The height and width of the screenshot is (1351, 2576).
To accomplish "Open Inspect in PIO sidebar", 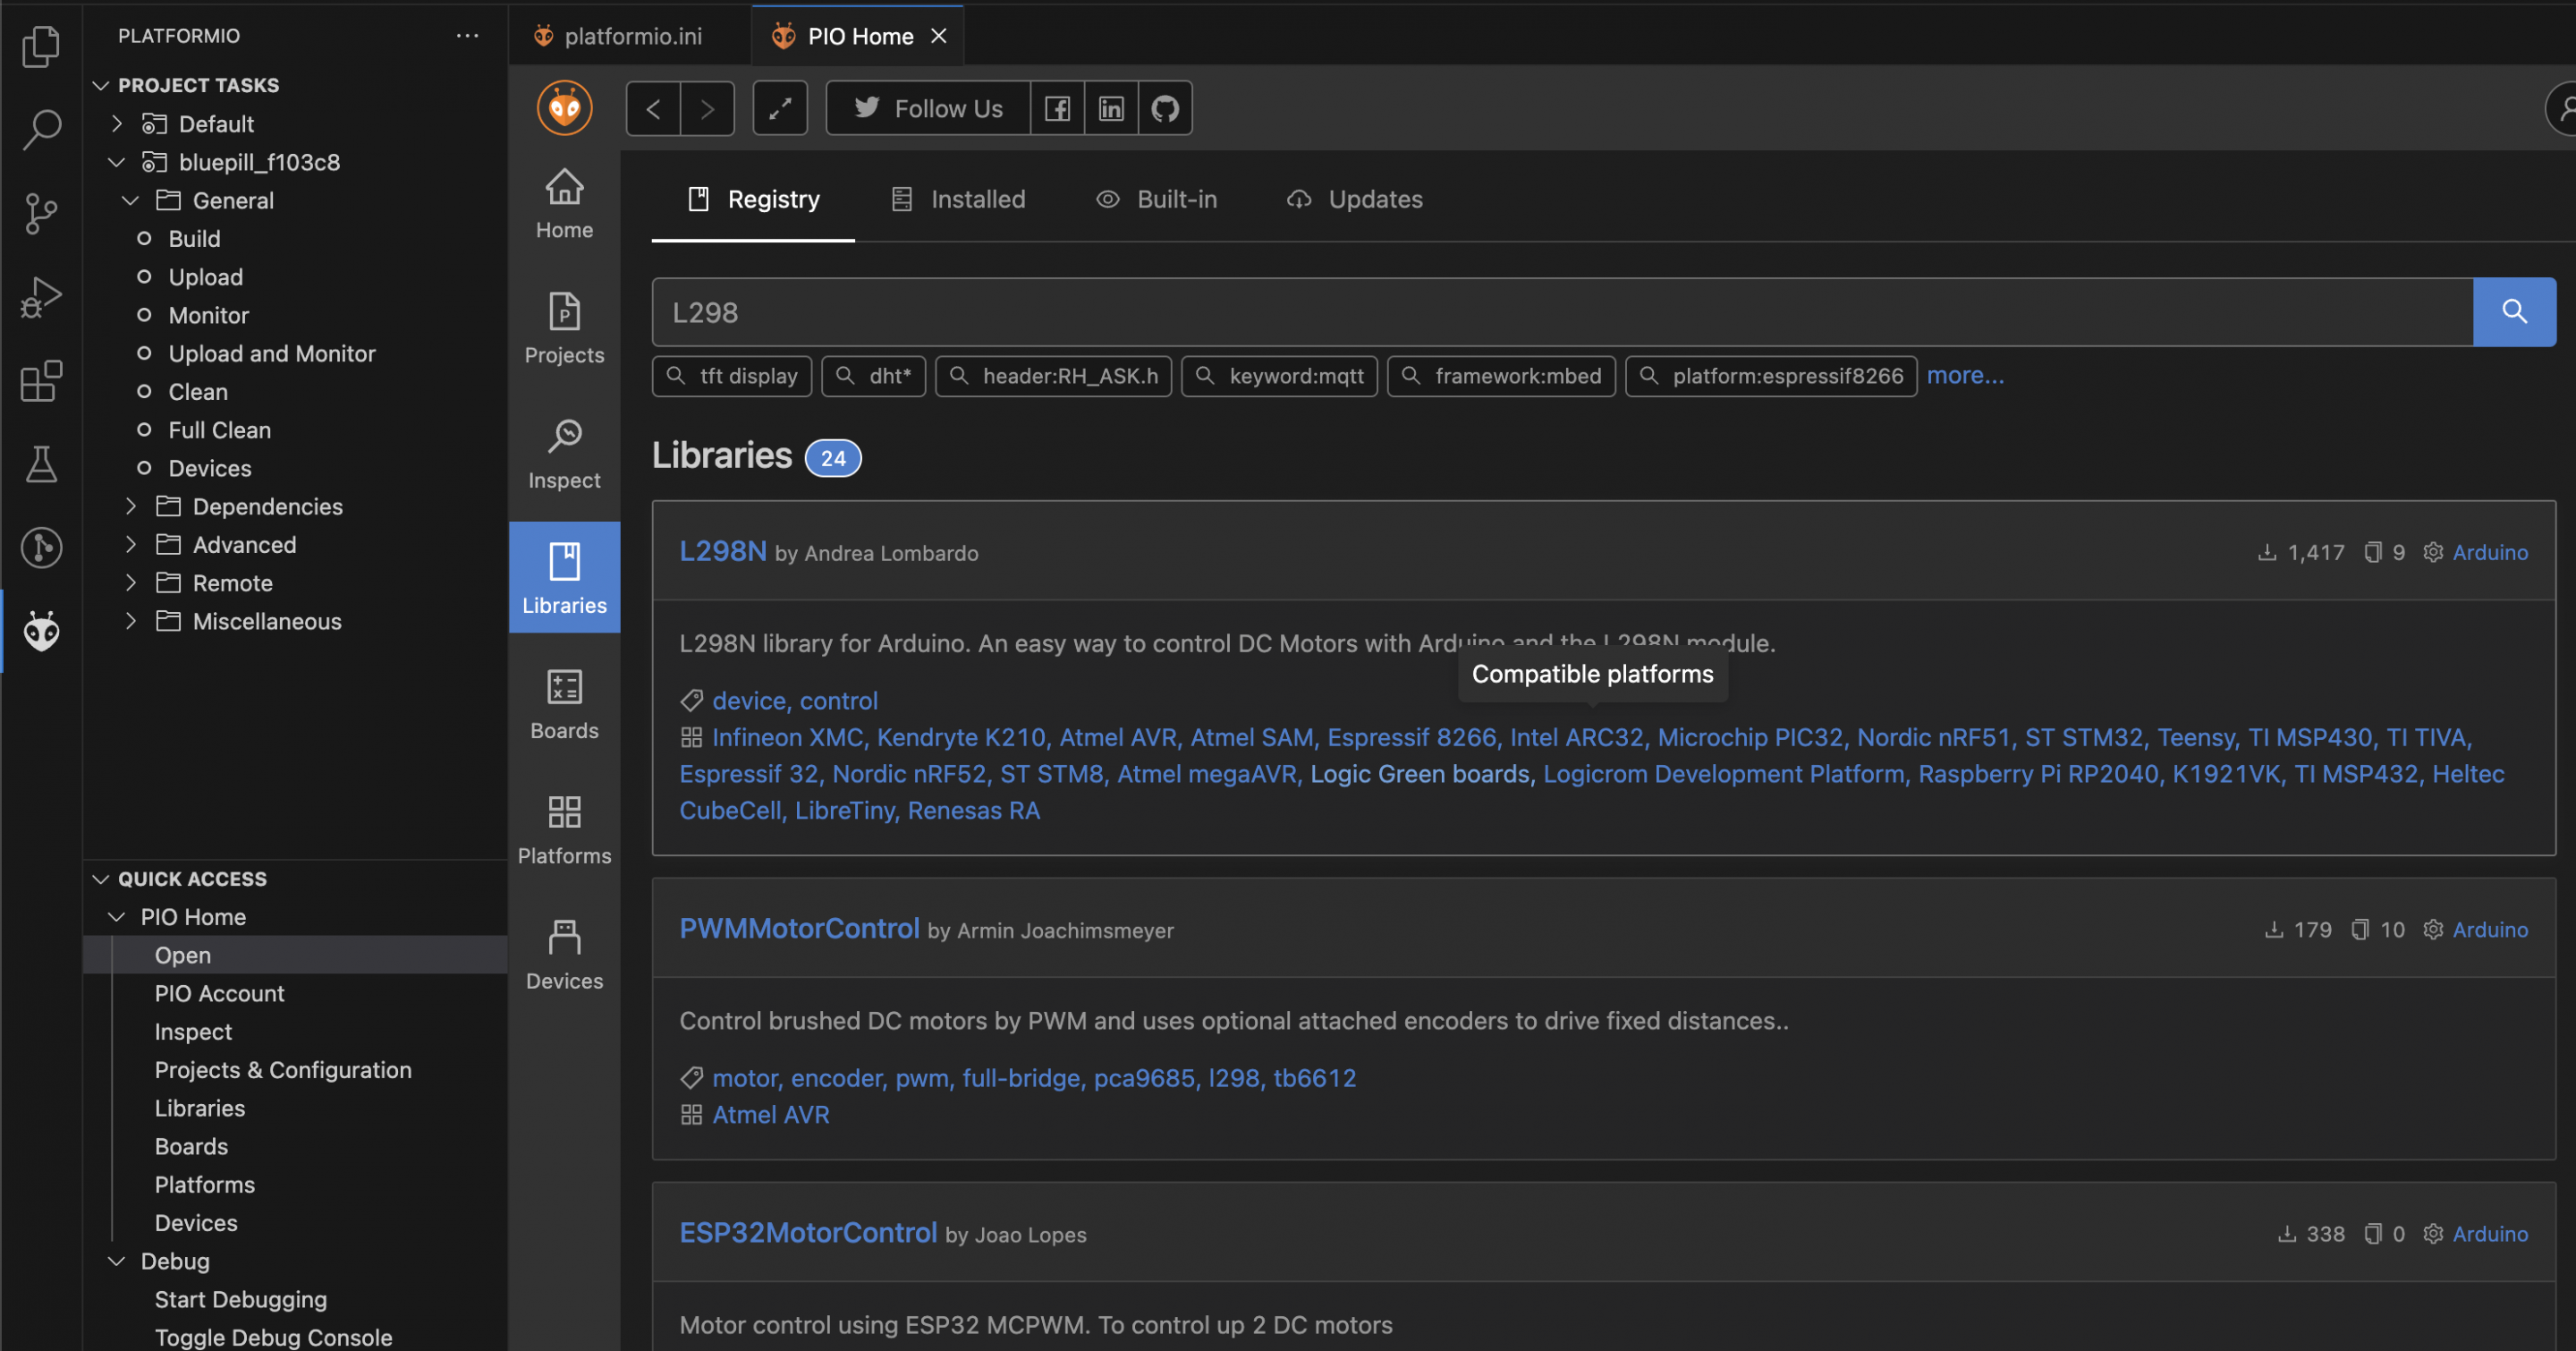I will pyautogui.click(x=564, y=454).
